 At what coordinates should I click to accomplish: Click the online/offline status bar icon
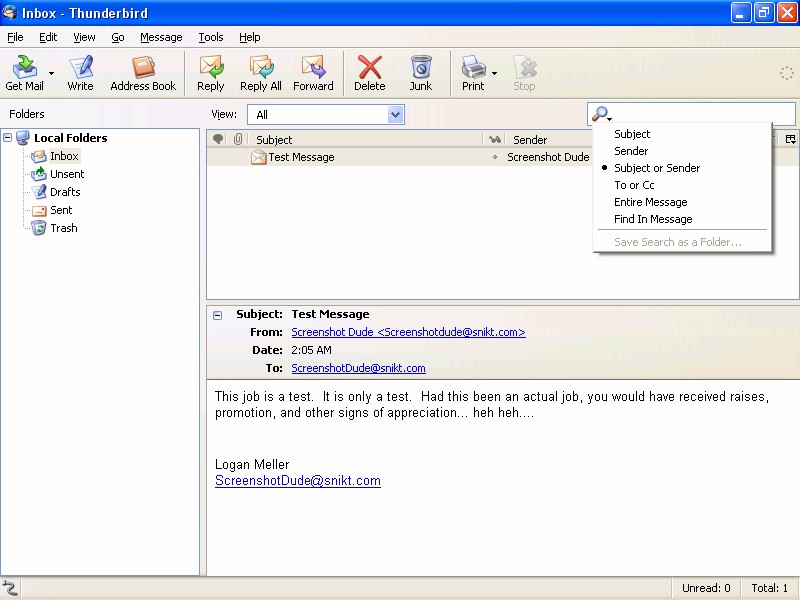[x=9, y=588]
